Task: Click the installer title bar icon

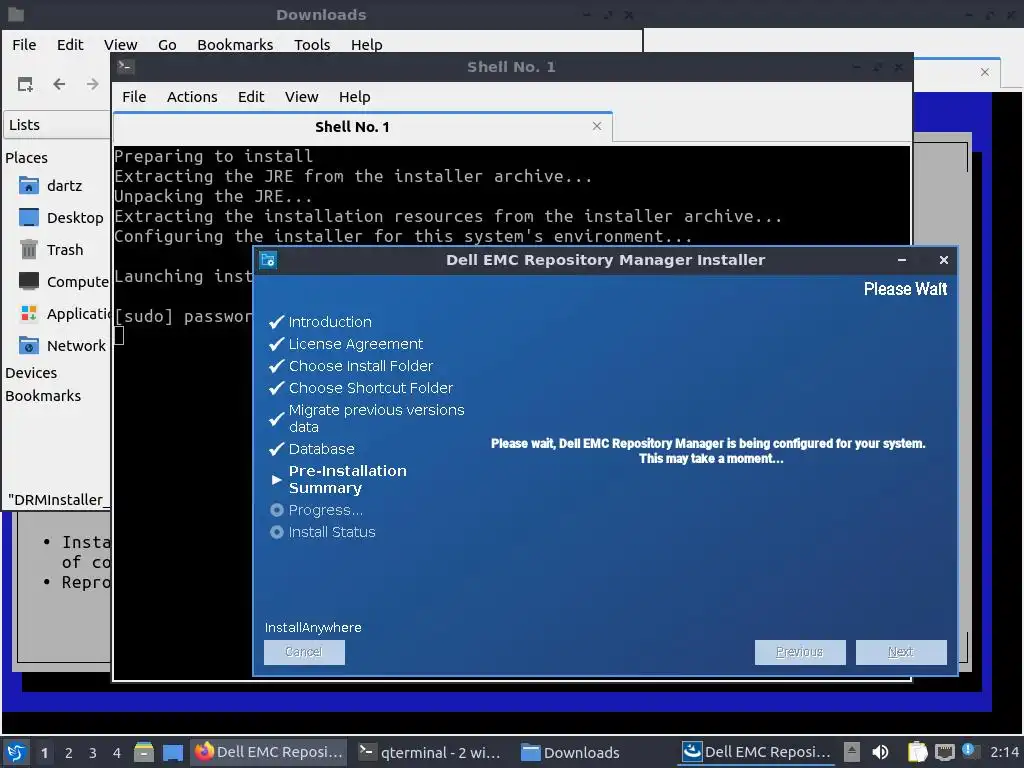Action: pos(268,260)
